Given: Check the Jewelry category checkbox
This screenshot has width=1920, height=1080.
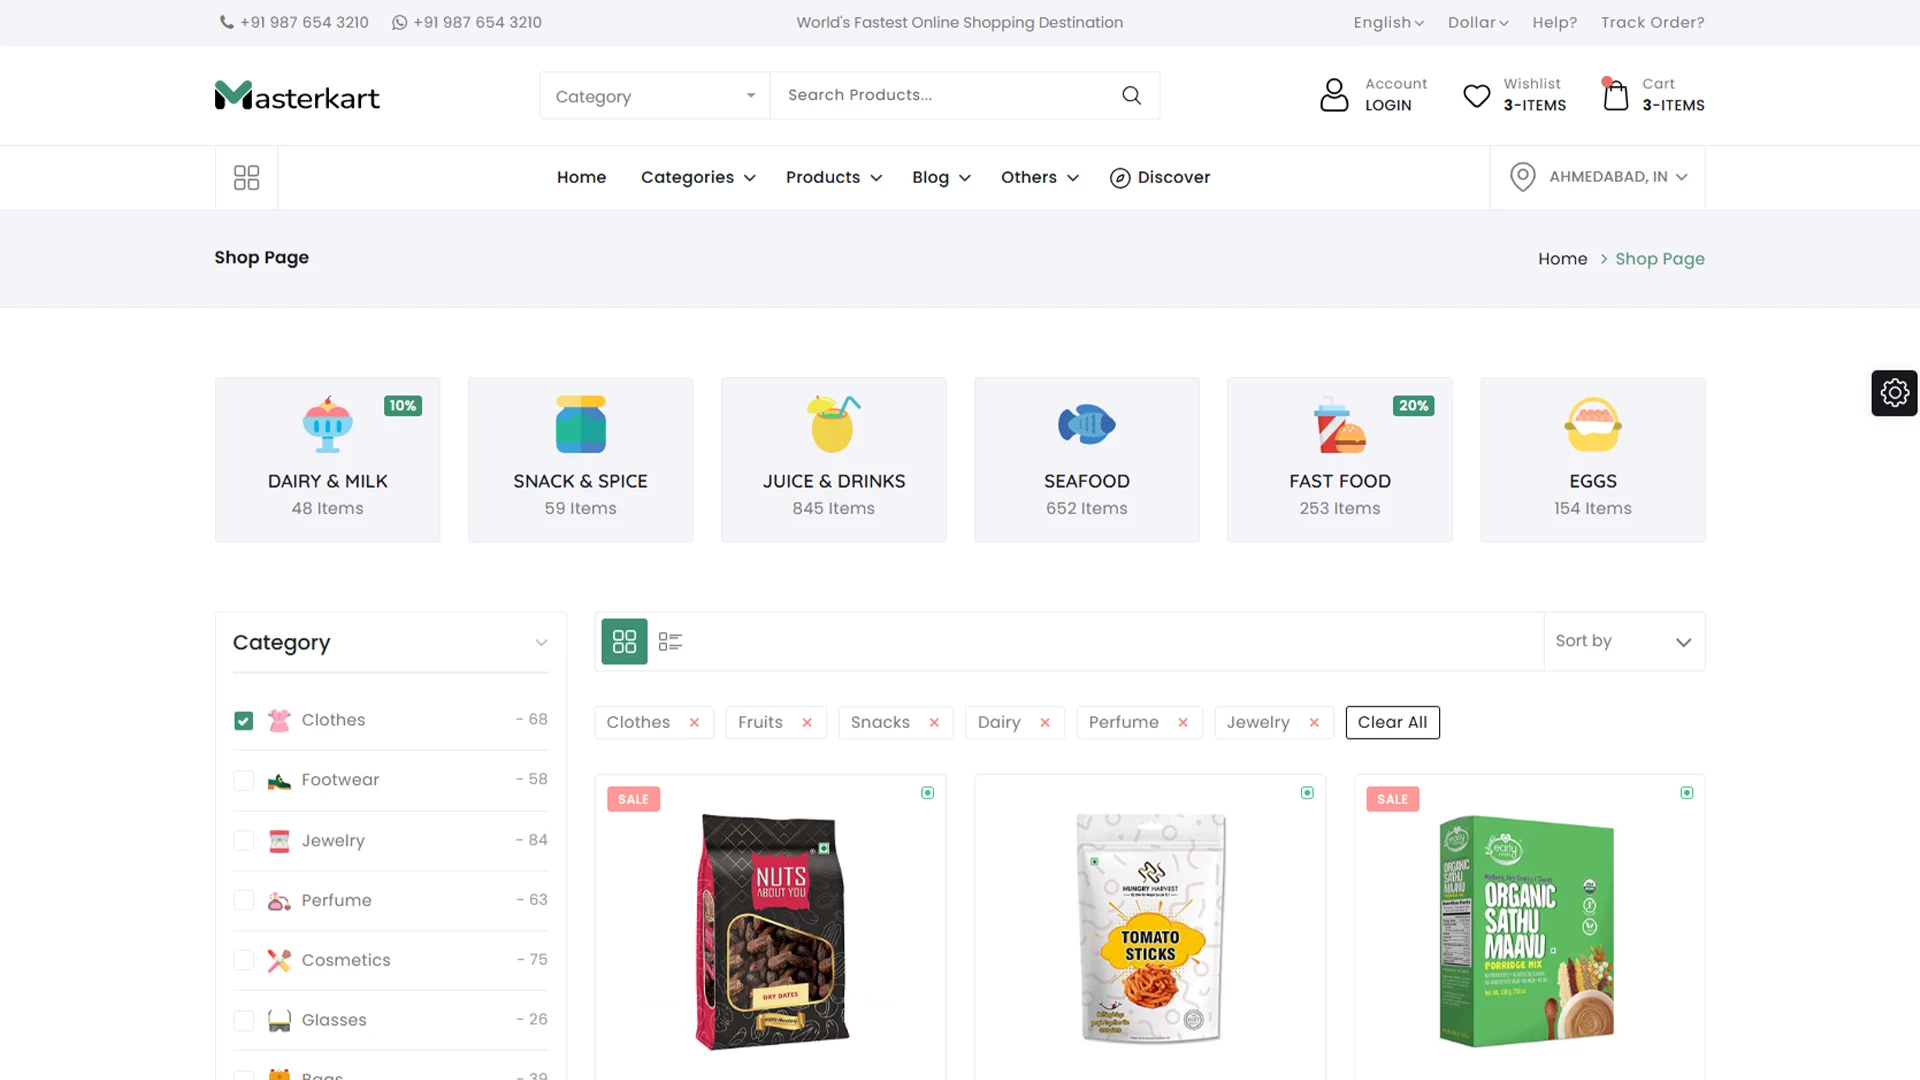Looking at the screenshot, I should pyautogui.click(x=243, y=841).
